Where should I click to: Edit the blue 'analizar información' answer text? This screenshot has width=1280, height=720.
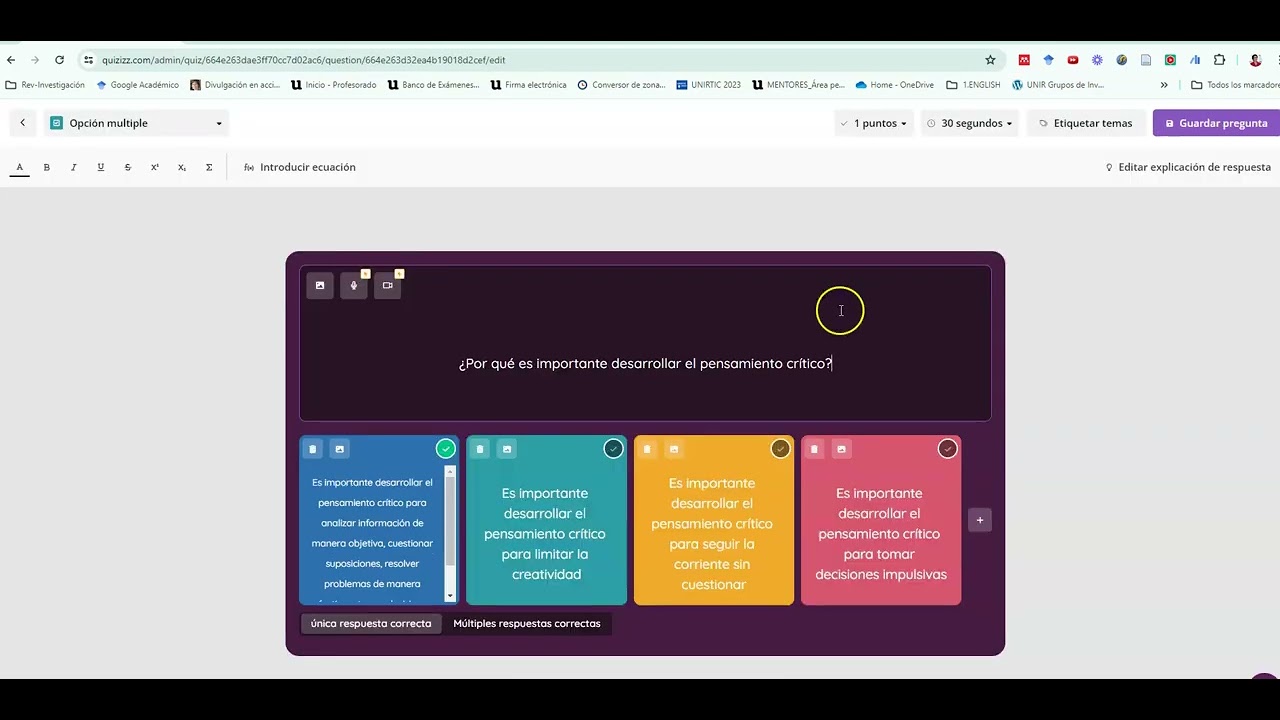coord(372,535)
